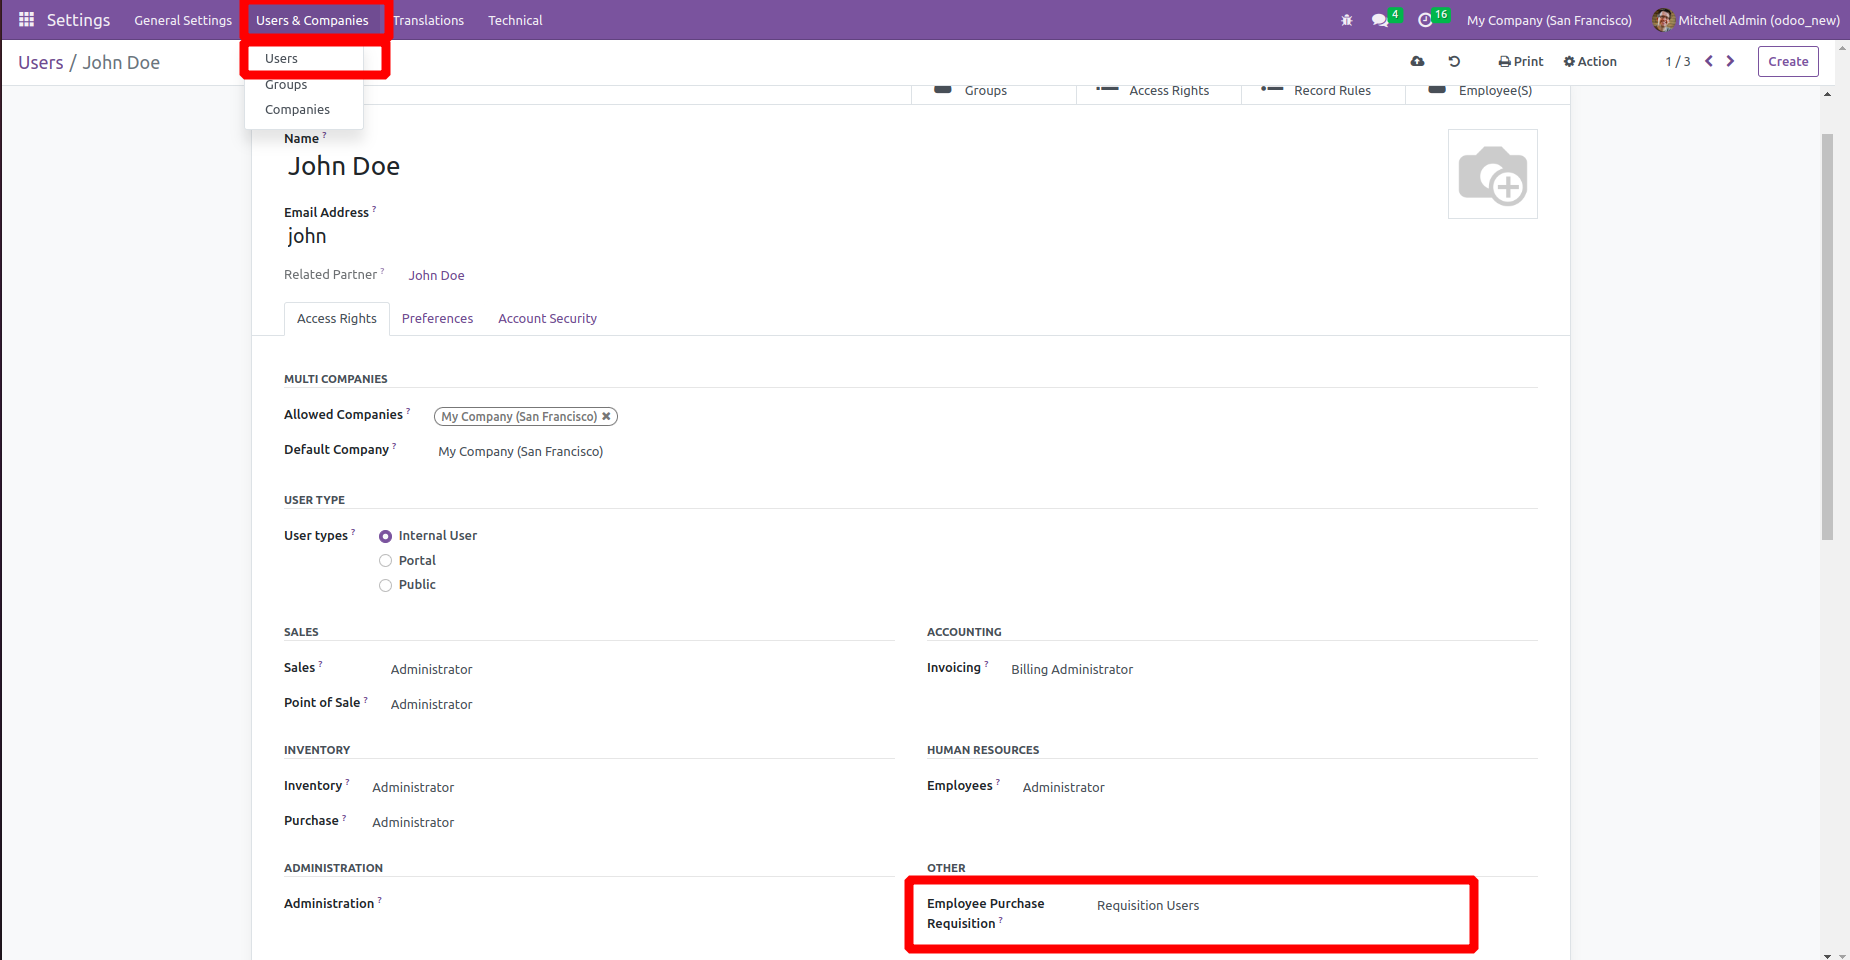Open the company switcher menu
Viewport: 1850px width, 960px height.
[1549, 20]
